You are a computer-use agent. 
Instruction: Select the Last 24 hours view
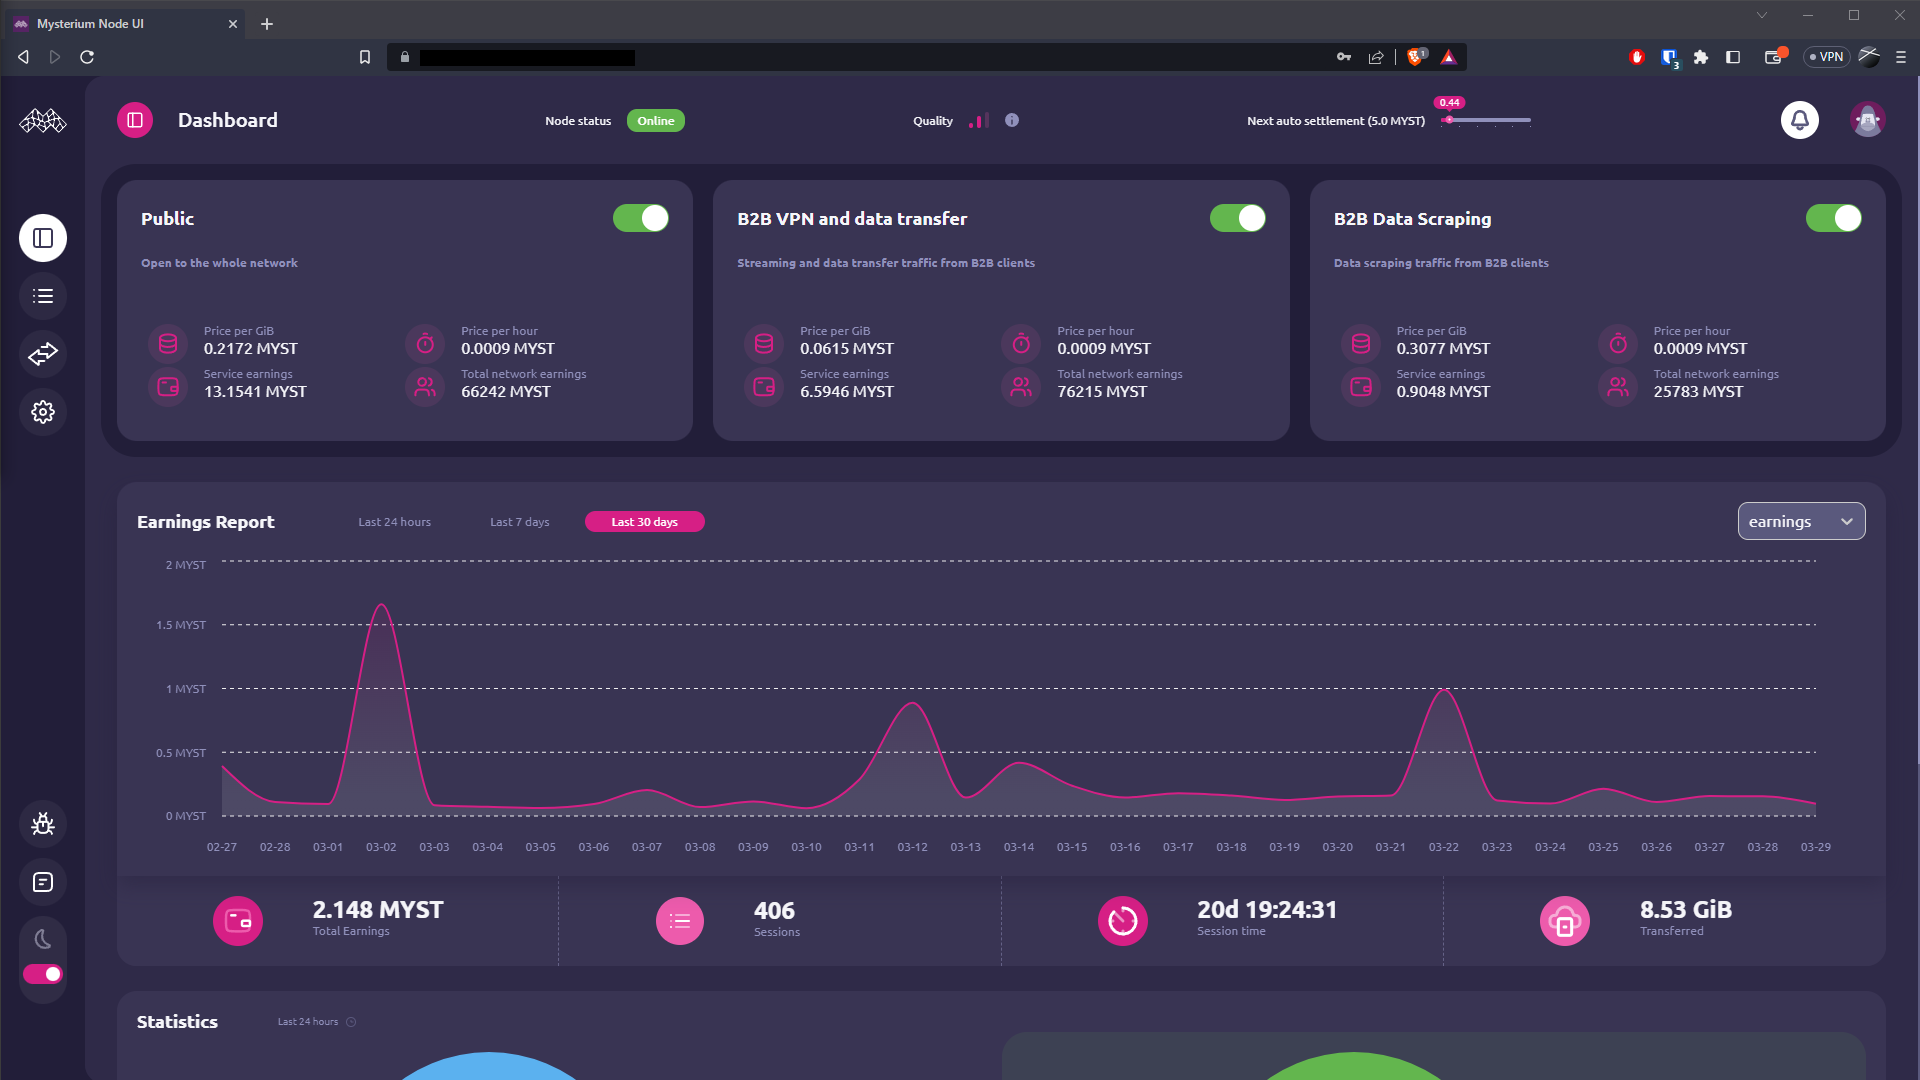tap(394, 521)
